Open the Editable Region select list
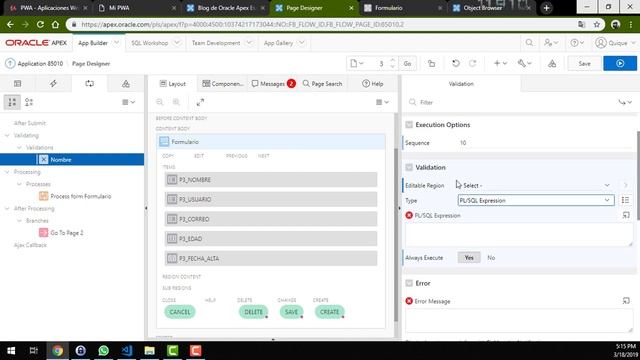640x360 pixels. [536, 185]
